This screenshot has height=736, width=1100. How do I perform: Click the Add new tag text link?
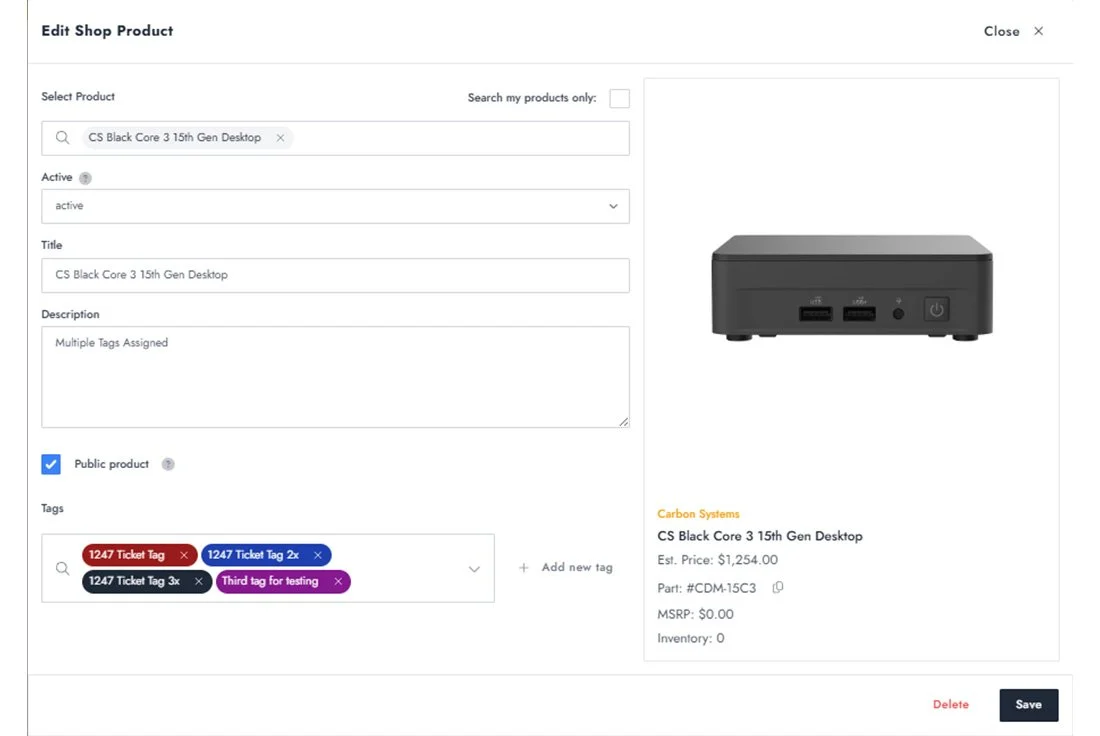[x=577, y=567]
